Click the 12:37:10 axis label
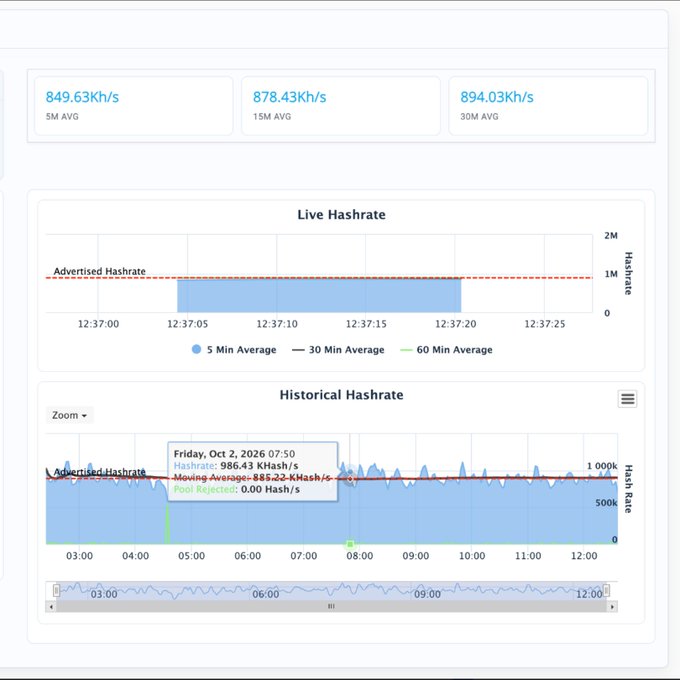This screenshot has height=680, width=680. [277, 324]
